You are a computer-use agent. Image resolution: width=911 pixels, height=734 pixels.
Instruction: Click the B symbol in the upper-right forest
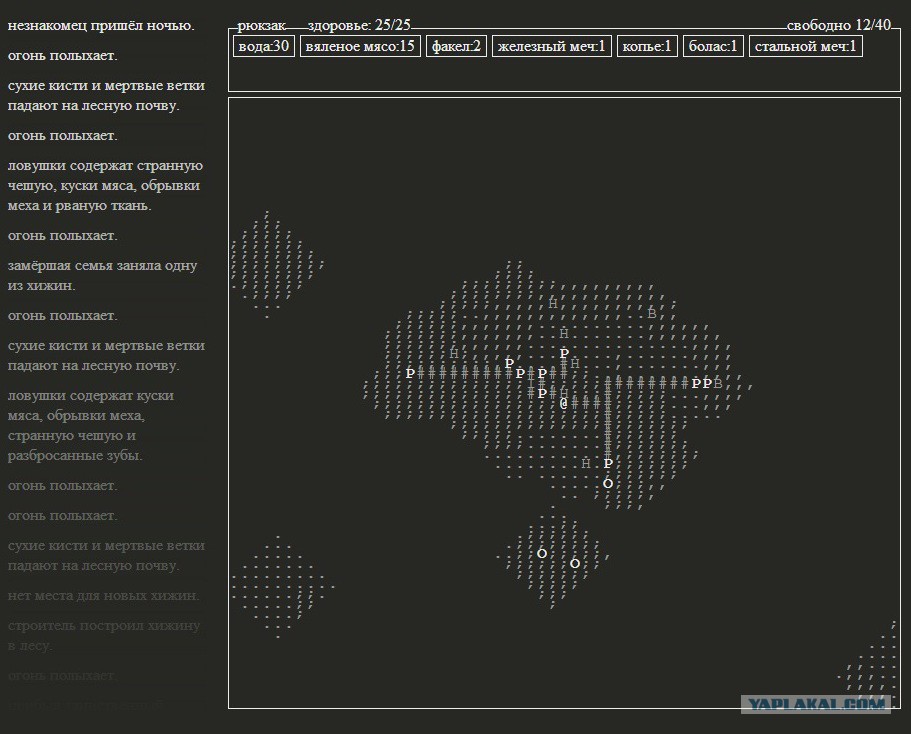pyautogui.click(x=652, y=313)
